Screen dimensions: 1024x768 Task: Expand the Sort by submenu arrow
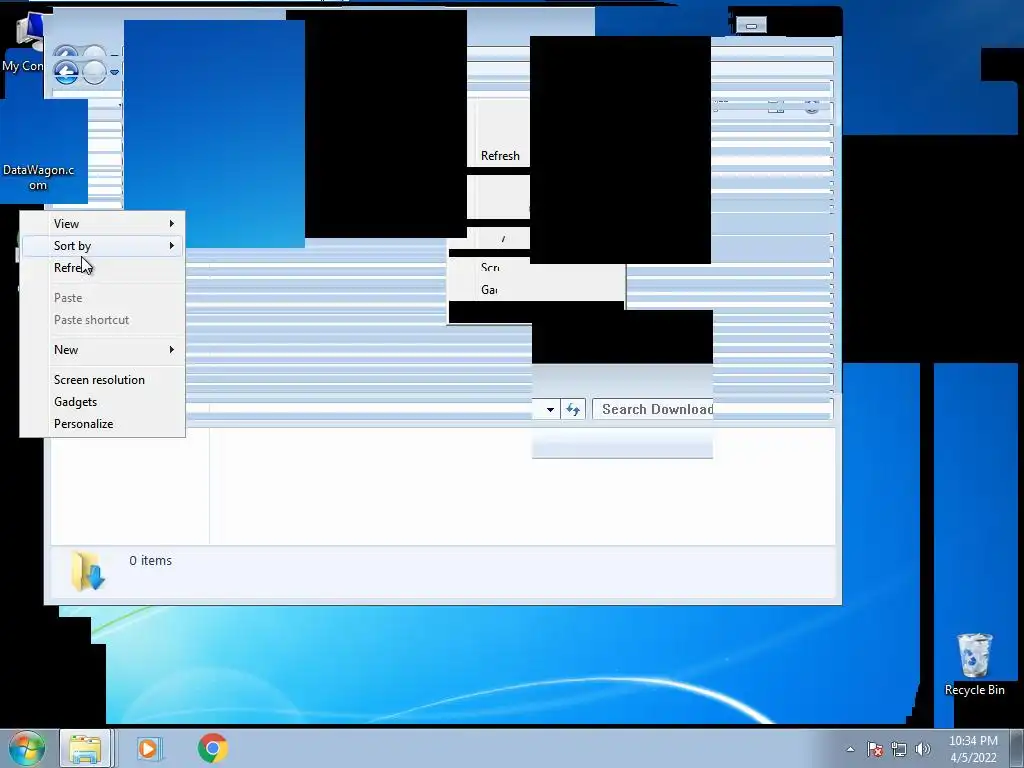[172, 246]
